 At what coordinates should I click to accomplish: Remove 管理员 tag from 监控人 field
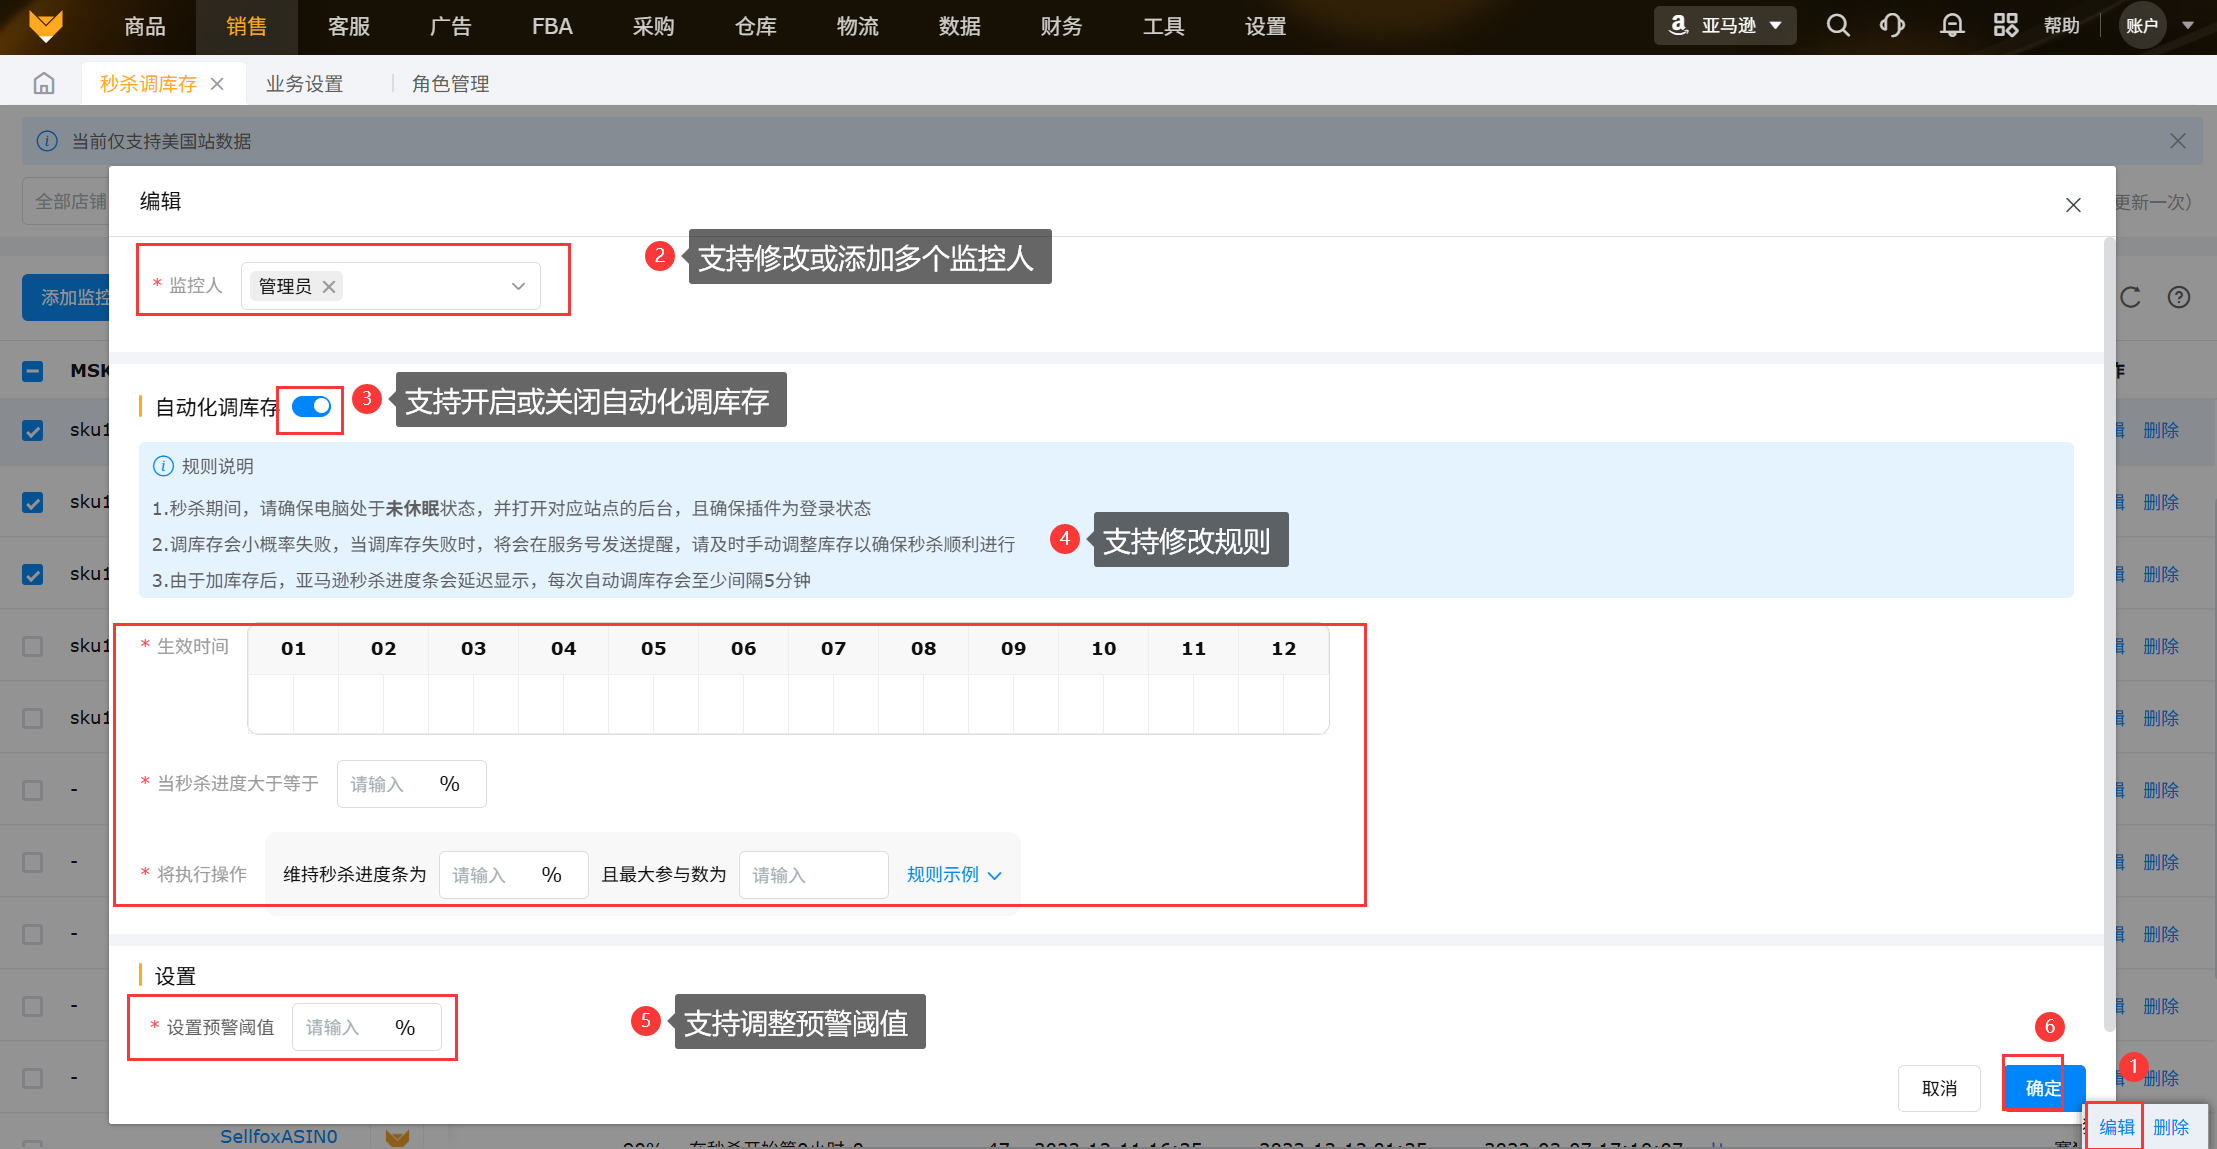click(x=329, y=287)
